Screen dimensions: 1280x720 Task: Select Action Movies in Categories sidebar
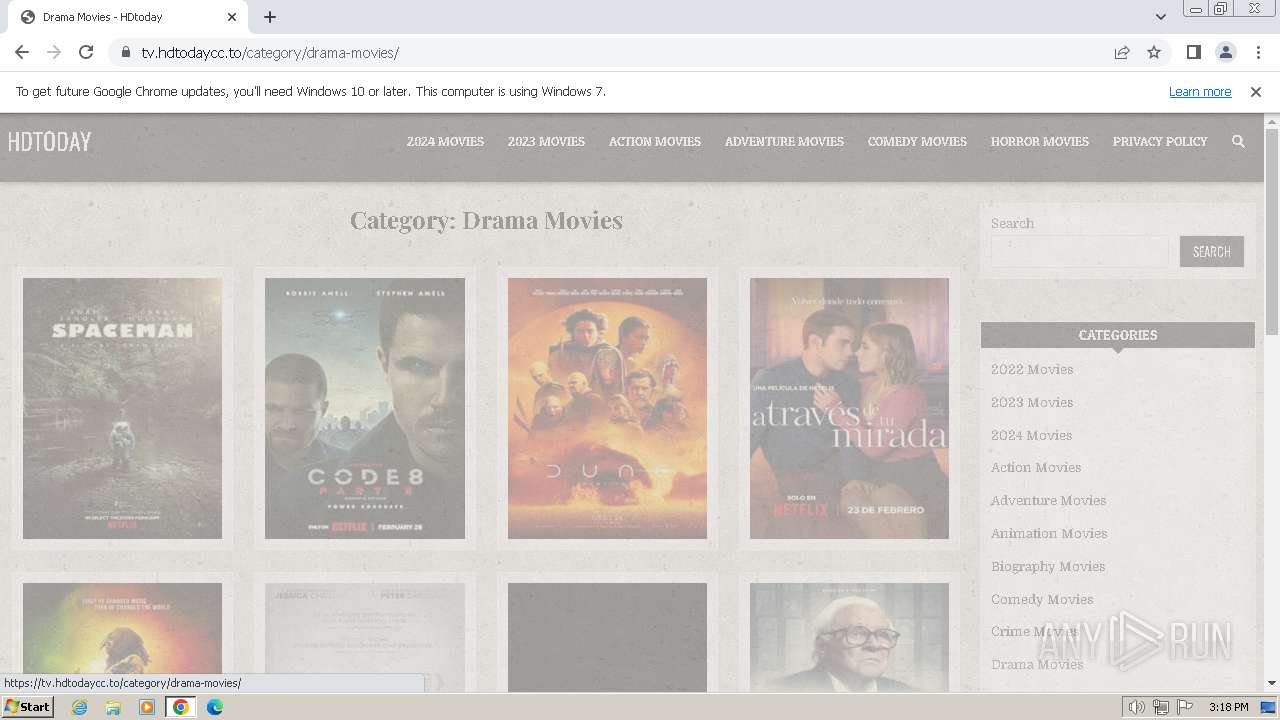tap(1036, 468)
